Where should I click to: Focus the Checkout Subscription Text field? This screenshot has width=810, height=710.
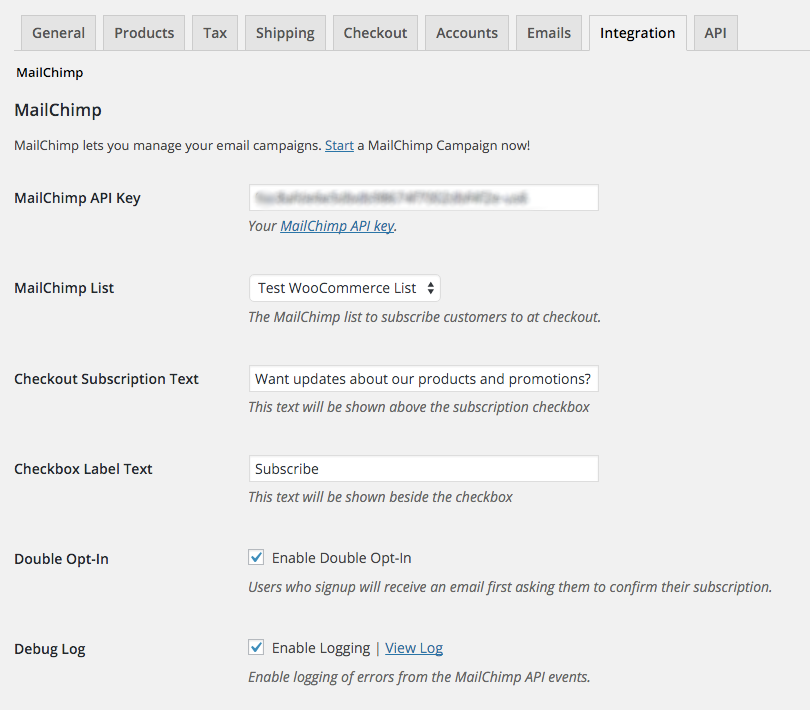pyautogui.click(x=423, y=379)
